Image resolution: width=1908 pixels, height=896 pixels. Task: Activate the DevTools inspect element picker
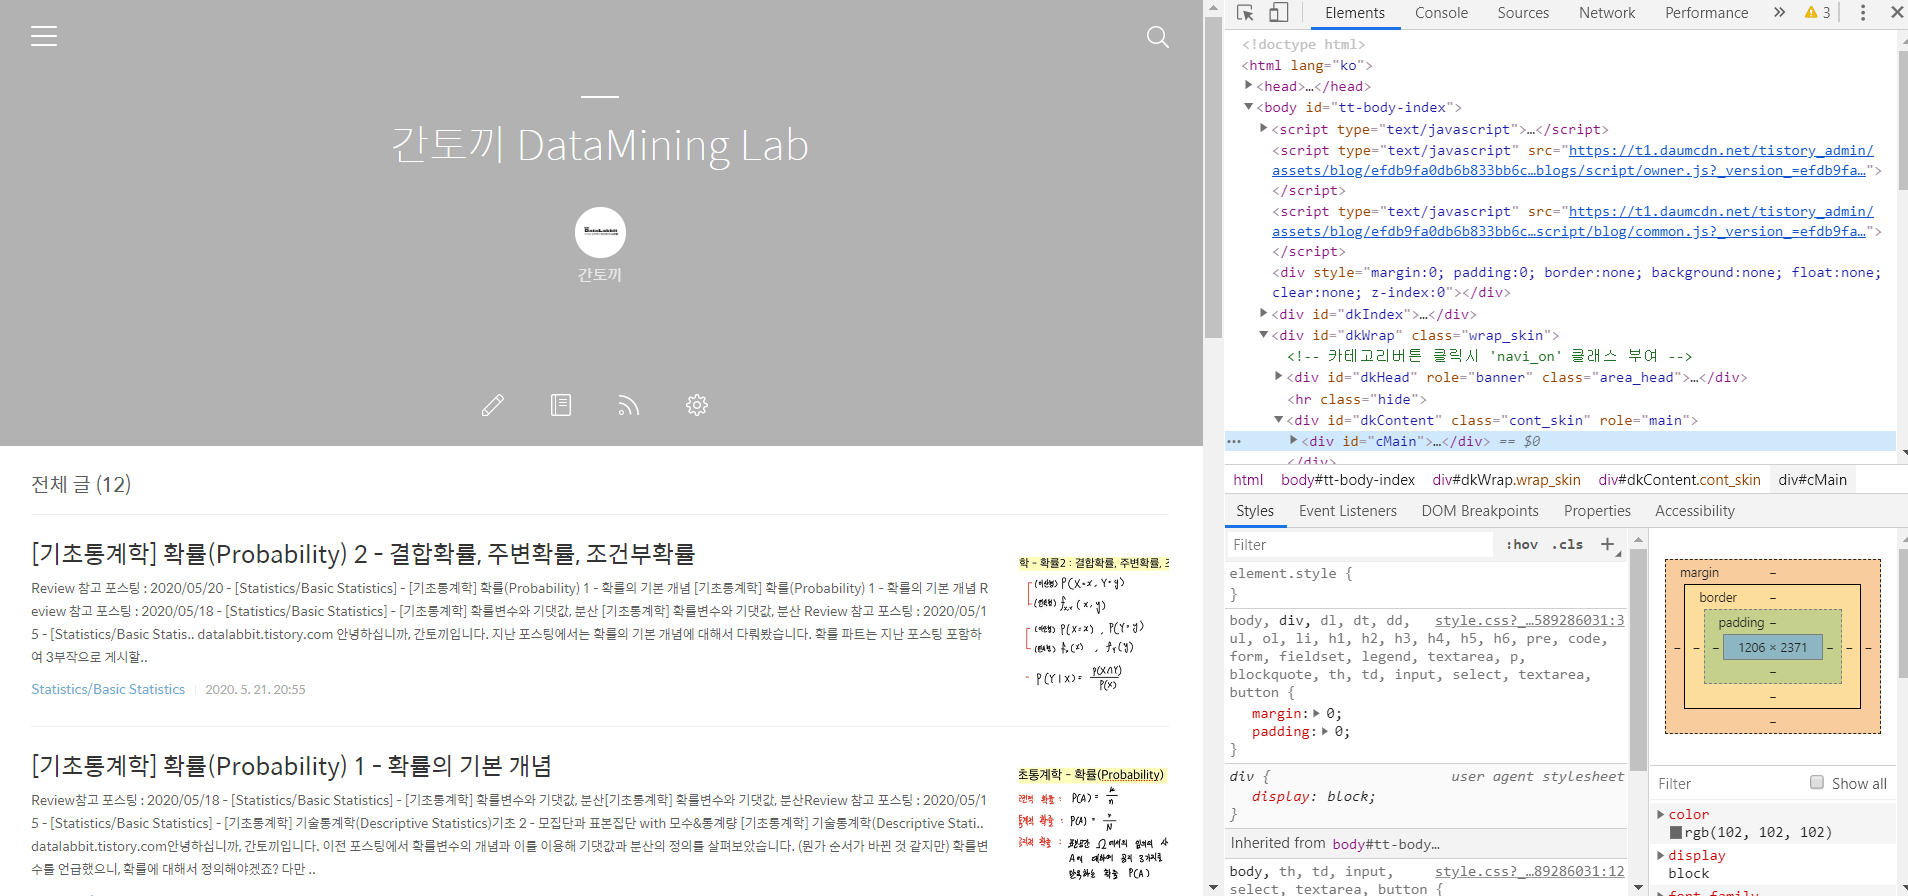(x=1245, y=13)
